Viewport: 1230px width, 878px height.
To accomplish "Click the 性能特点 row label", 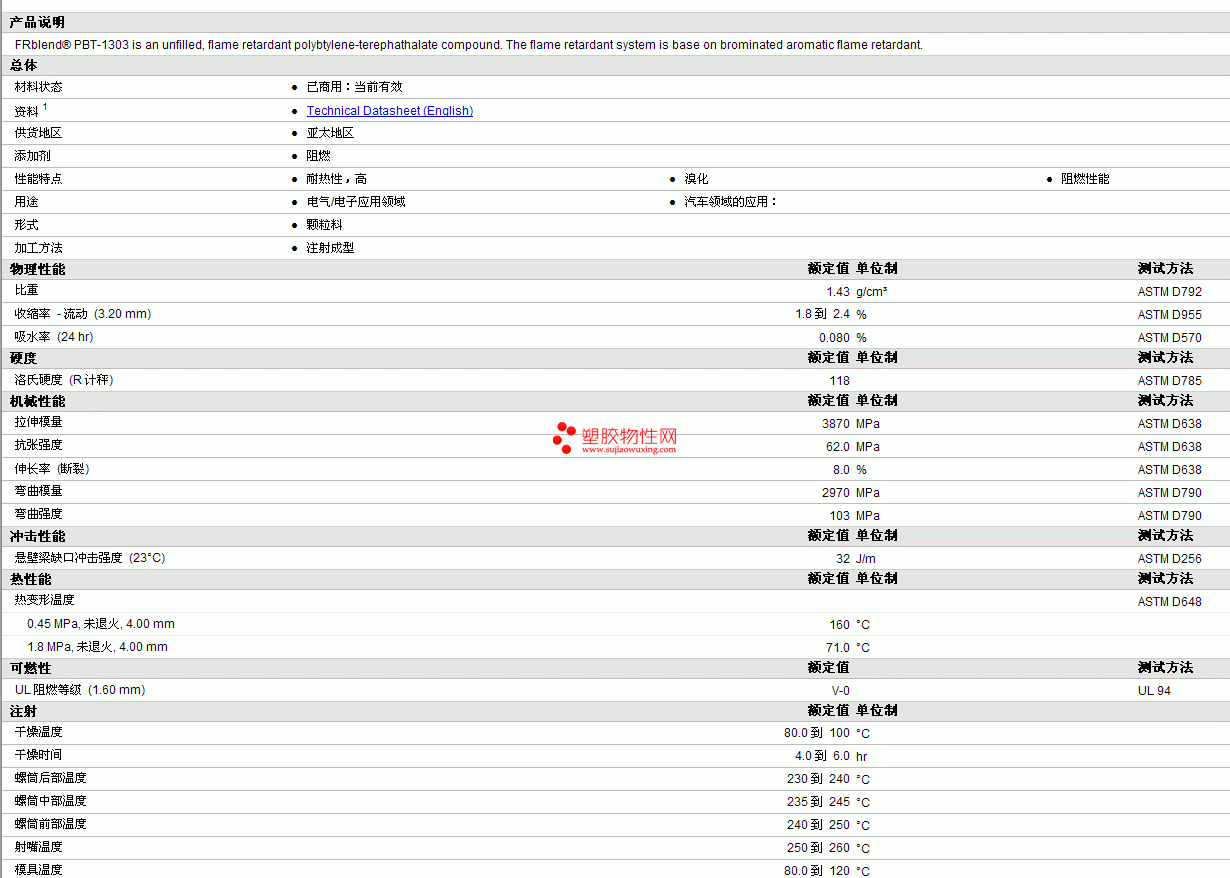I will pos(38,179).
